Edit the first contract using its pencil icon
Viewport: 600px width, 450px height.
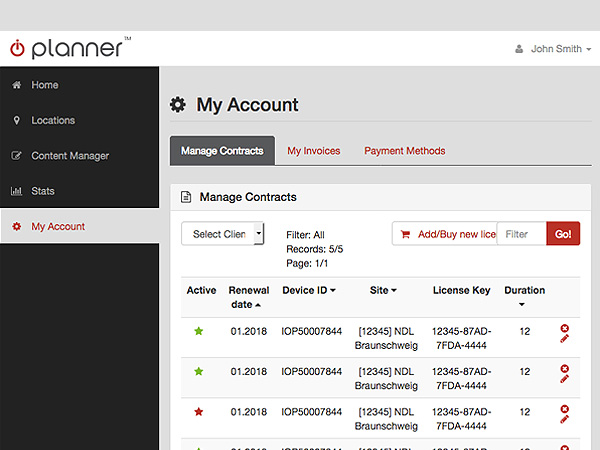(564, 339)
